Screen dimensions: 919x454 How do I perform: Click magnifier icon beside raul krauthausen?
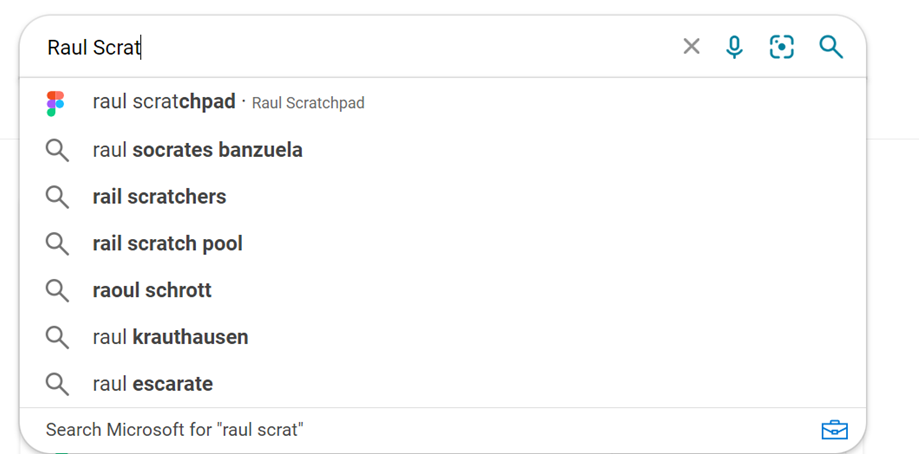coord(57,337)
